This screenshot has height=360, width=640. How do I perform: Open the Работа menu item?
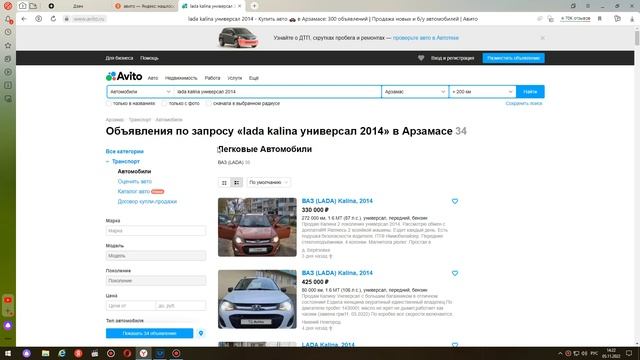212,78
